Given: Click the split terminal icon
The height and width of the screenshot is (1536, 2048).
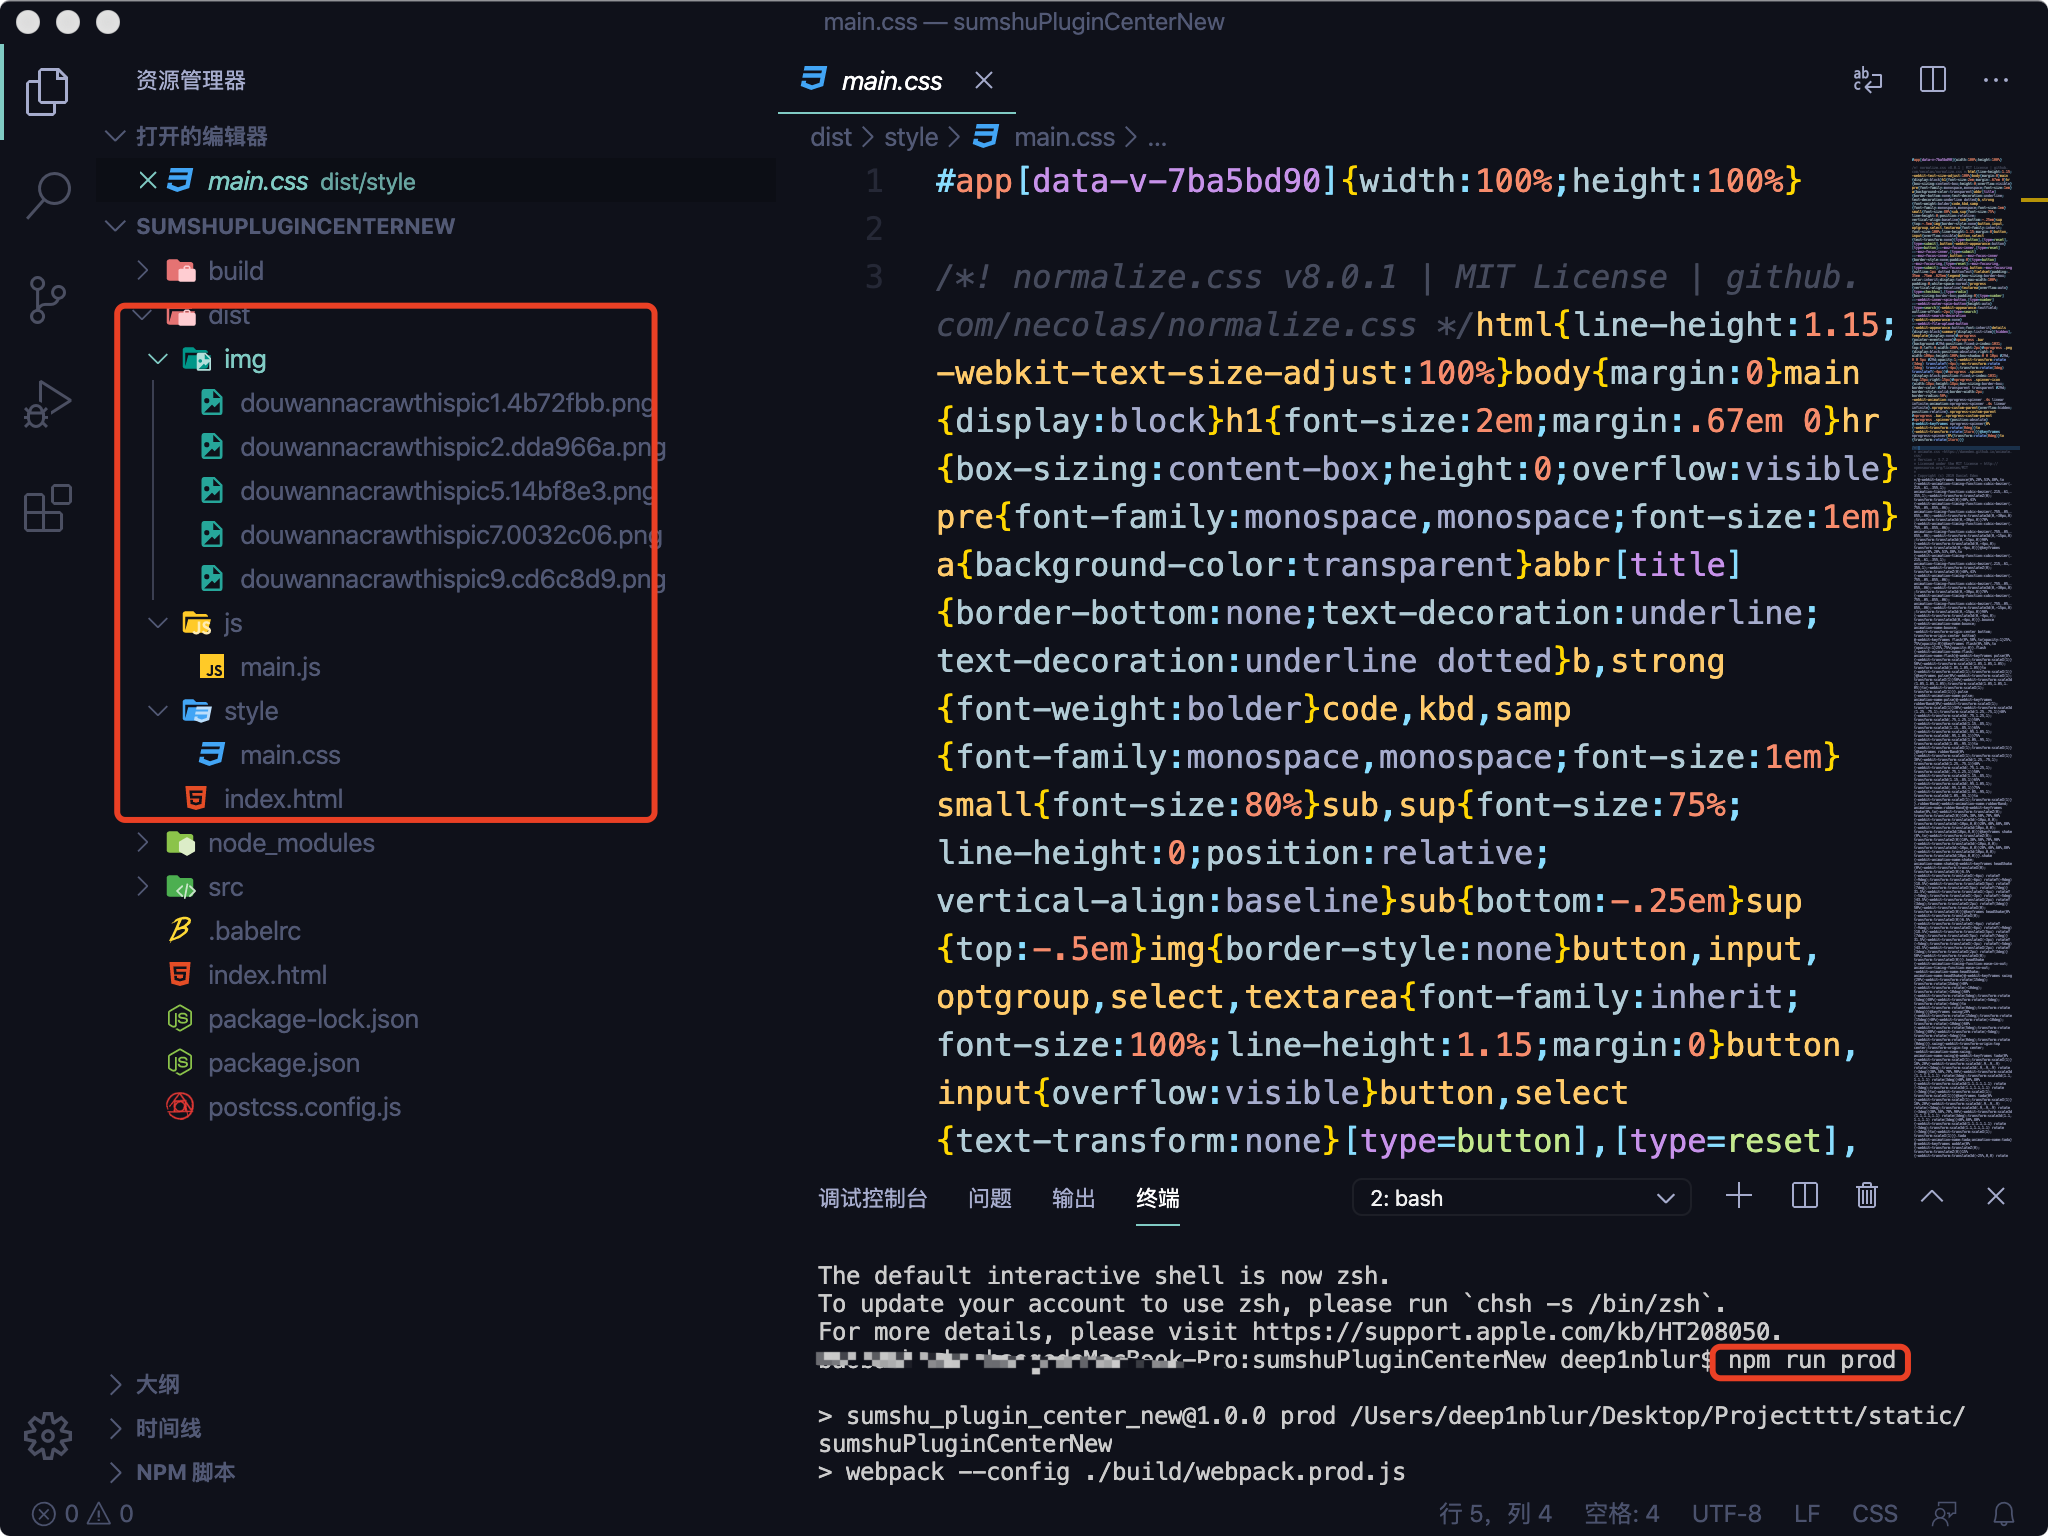Looking at the screenshot, I should tap(1804, 1196).
